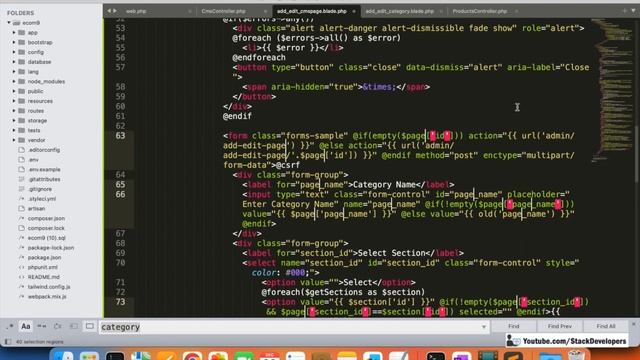The height and width of the screenshot is (360, 640).
Task: Open the .env.example file
Action: (44, 170)
